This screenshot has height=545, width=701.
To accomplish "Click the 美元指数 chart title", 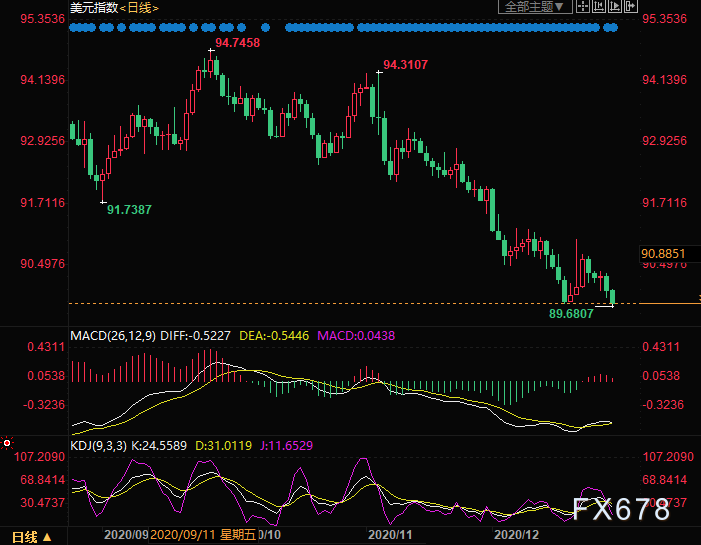I will 93,8.
